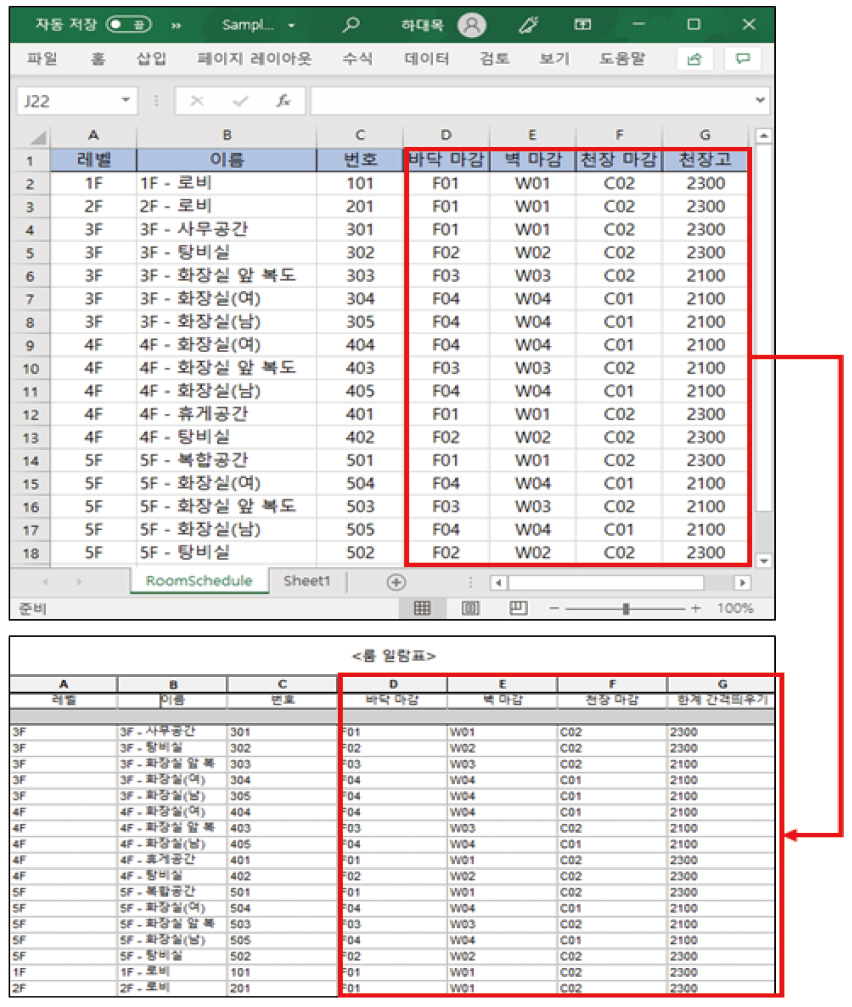Click the formula enter checkmark icon
The image size is (852, 1007).
click(241, 101)
